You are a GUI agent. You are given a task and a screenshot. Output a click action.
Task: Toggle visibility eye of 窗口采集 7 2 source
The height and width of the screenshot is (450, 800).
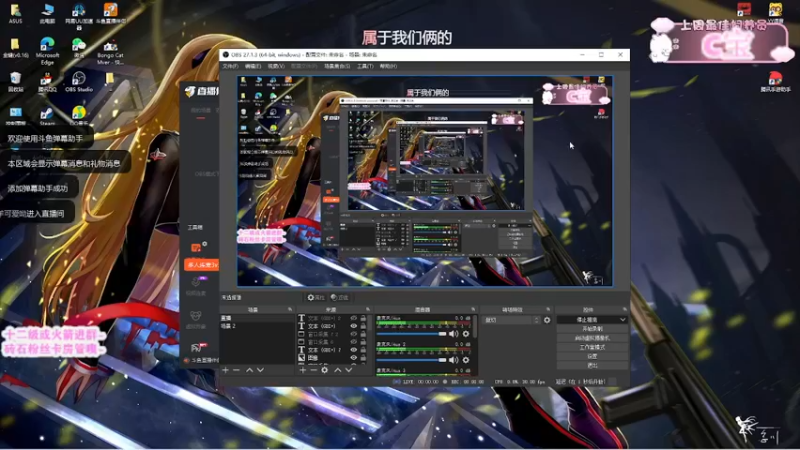coord(354,334)
